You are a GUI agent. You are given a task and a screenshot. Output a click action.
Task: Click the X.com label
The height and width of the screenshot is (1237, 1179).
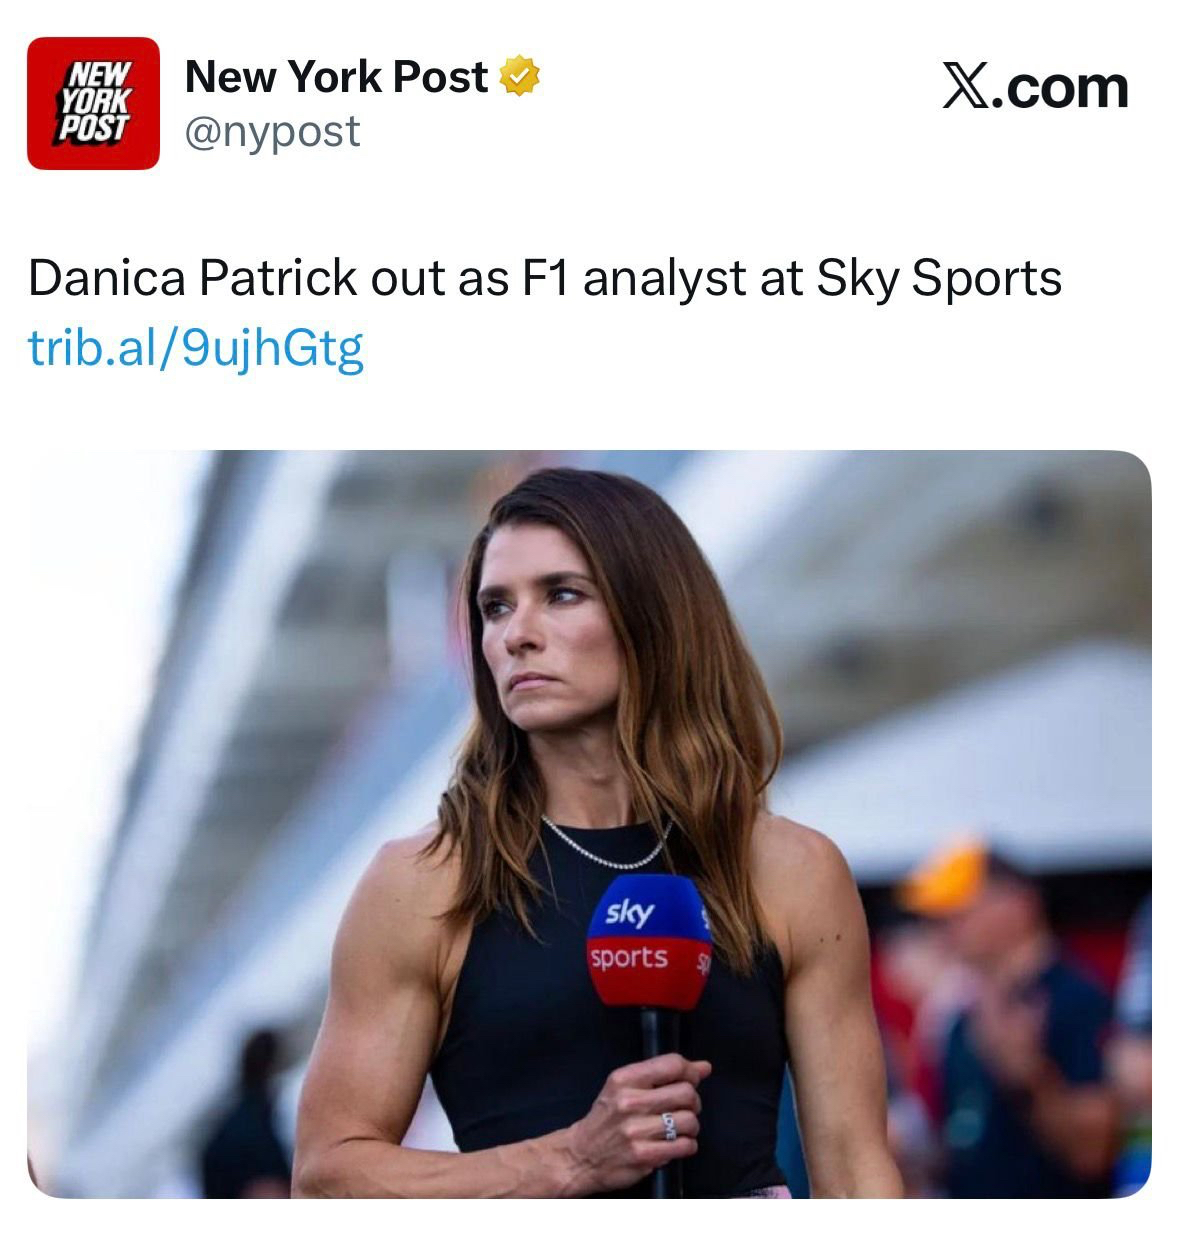[x=1036, y=87]
